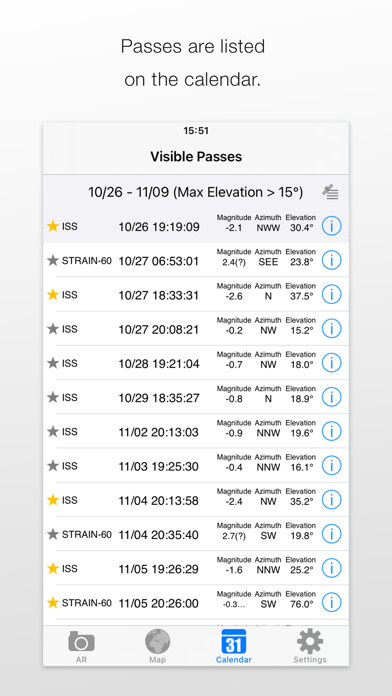Unstar the STRAIN-60 11/05 20:26:00 pass
This screenshot has height=696, width=392.
53,603
